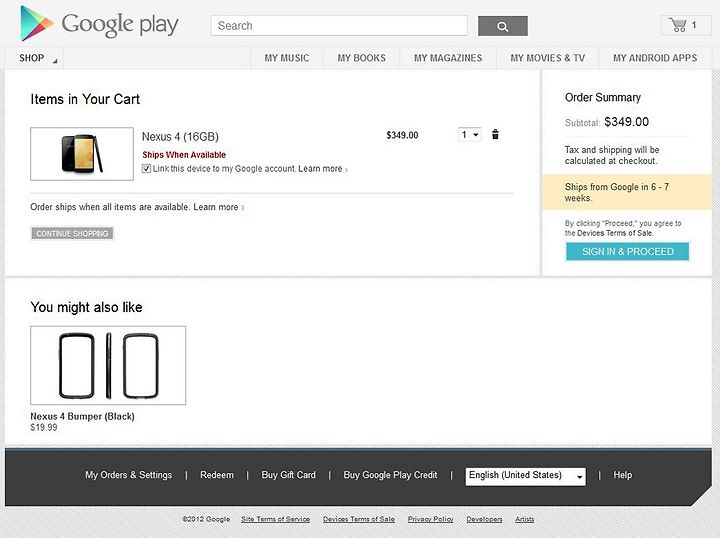Click Redeem in footer

click(x=217, y=475)
